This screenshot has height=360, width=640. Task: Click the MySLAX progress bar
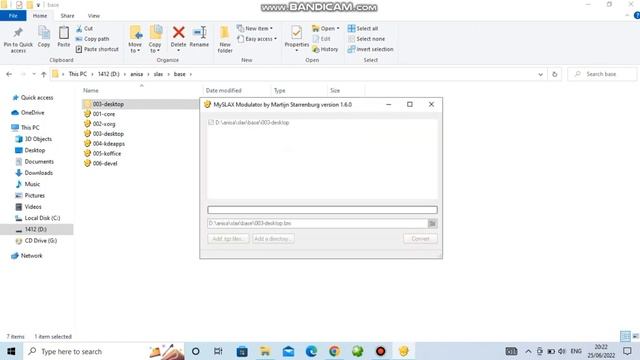(322, 210)
